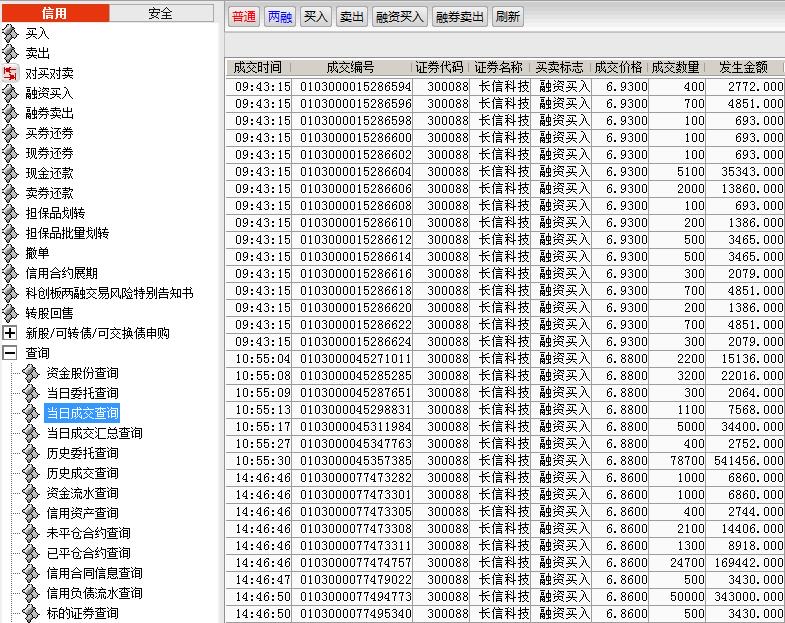The width and height of the screenshot is (785, 623).
Task: Click the 买入 toolbar button
Action: (x=315, y=17)
